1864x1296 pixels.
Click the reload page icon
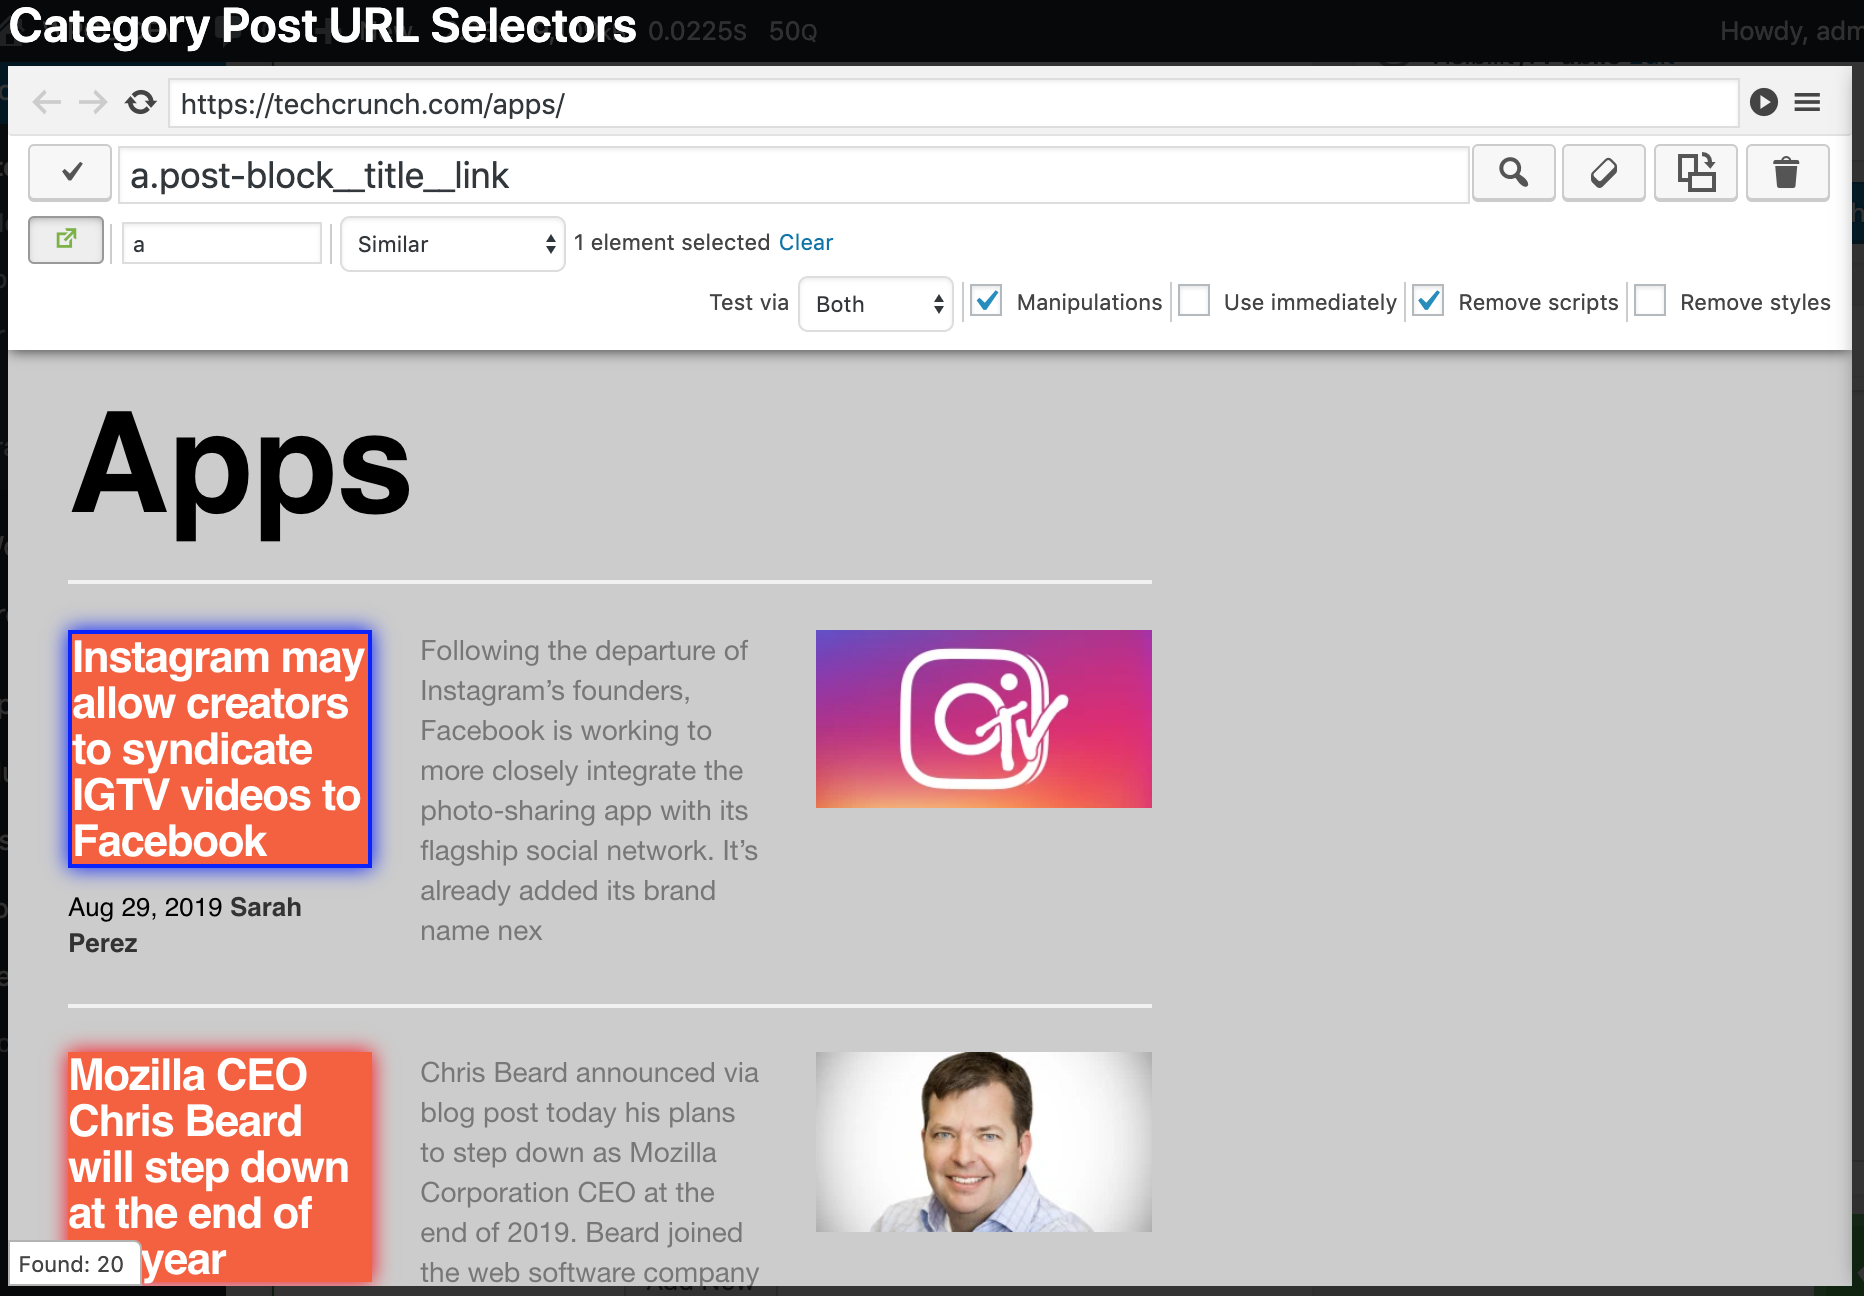pyautogui.click(x=141, y=102)
